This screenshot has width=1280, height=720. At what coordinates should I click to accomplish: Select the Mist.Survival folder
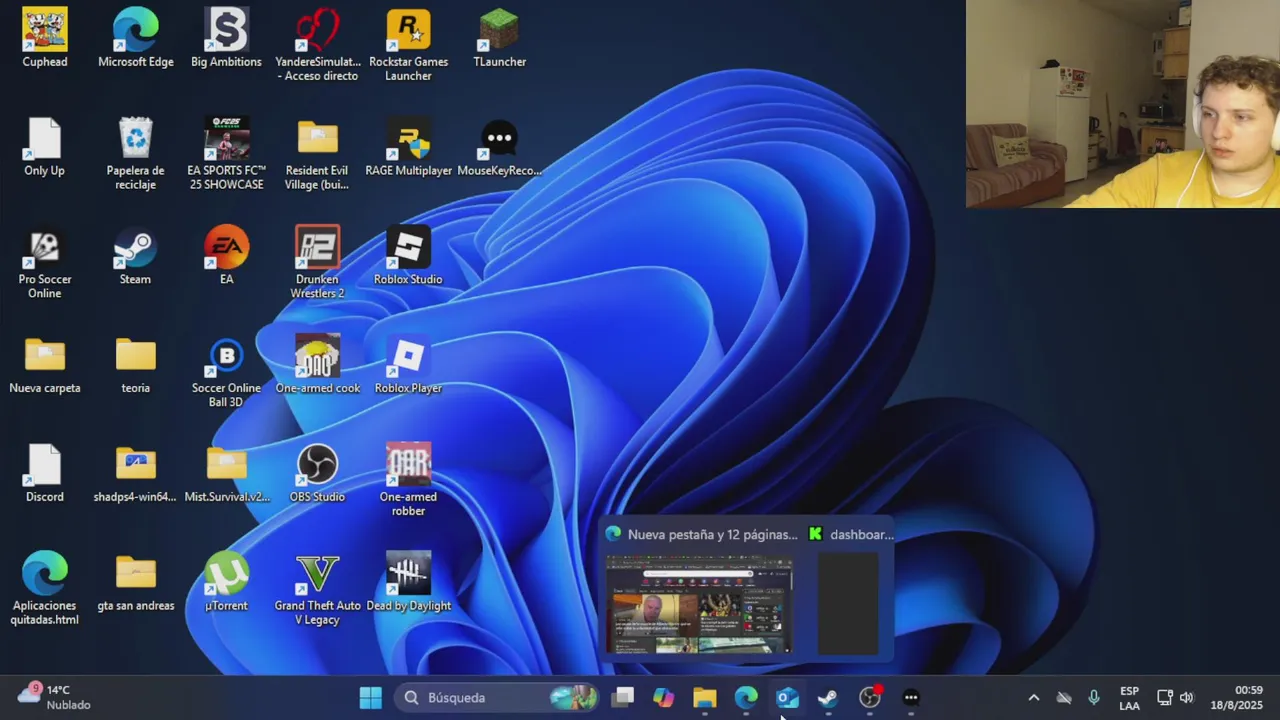[226, 474]
